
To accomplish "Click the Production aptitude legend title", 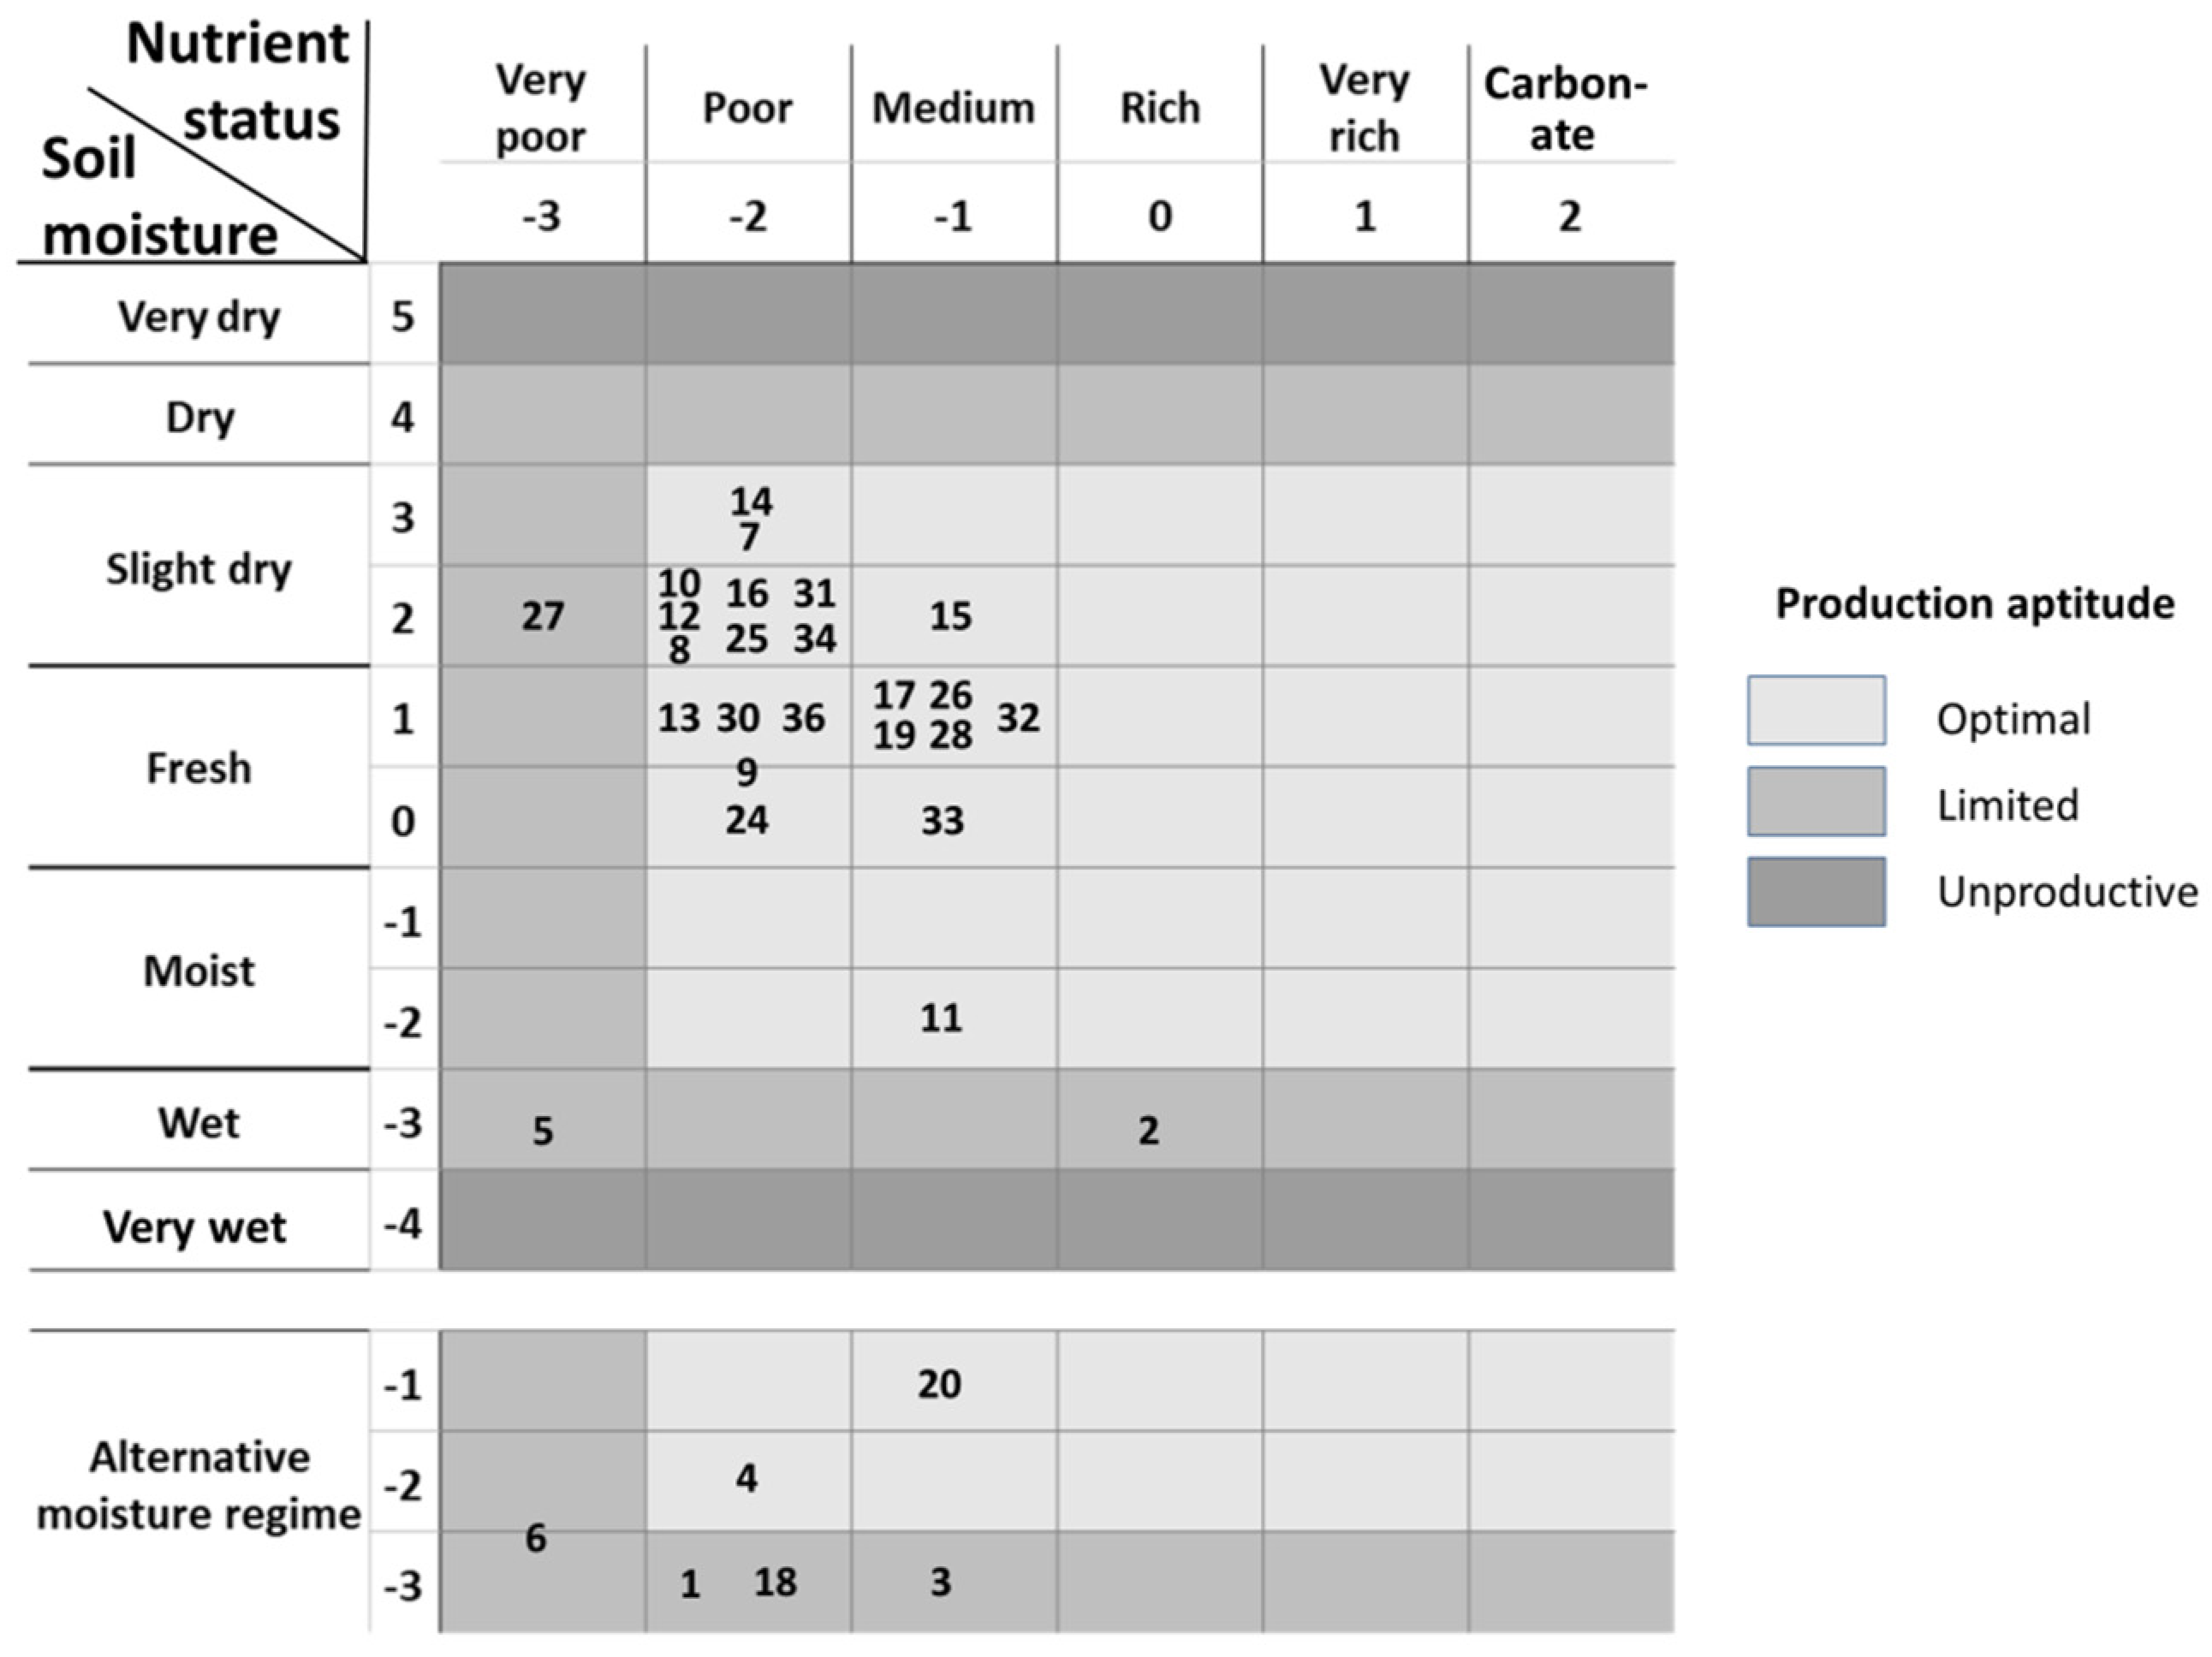I will [x=1974, y=604].
